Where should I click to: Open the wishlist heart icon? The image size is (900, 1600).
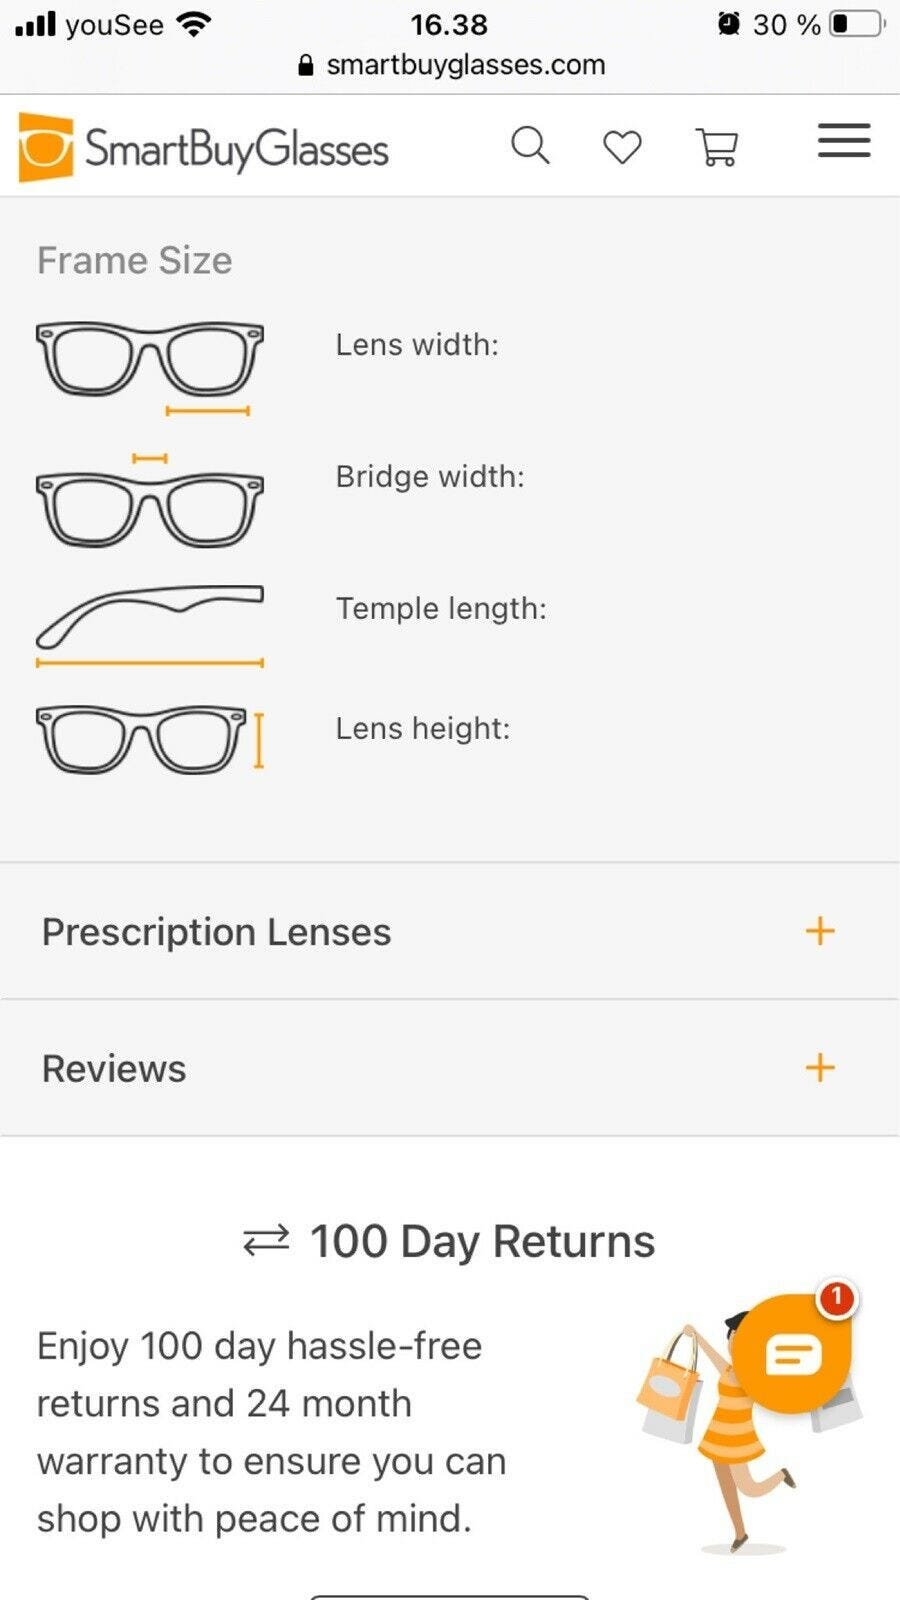tap(622, 147)
